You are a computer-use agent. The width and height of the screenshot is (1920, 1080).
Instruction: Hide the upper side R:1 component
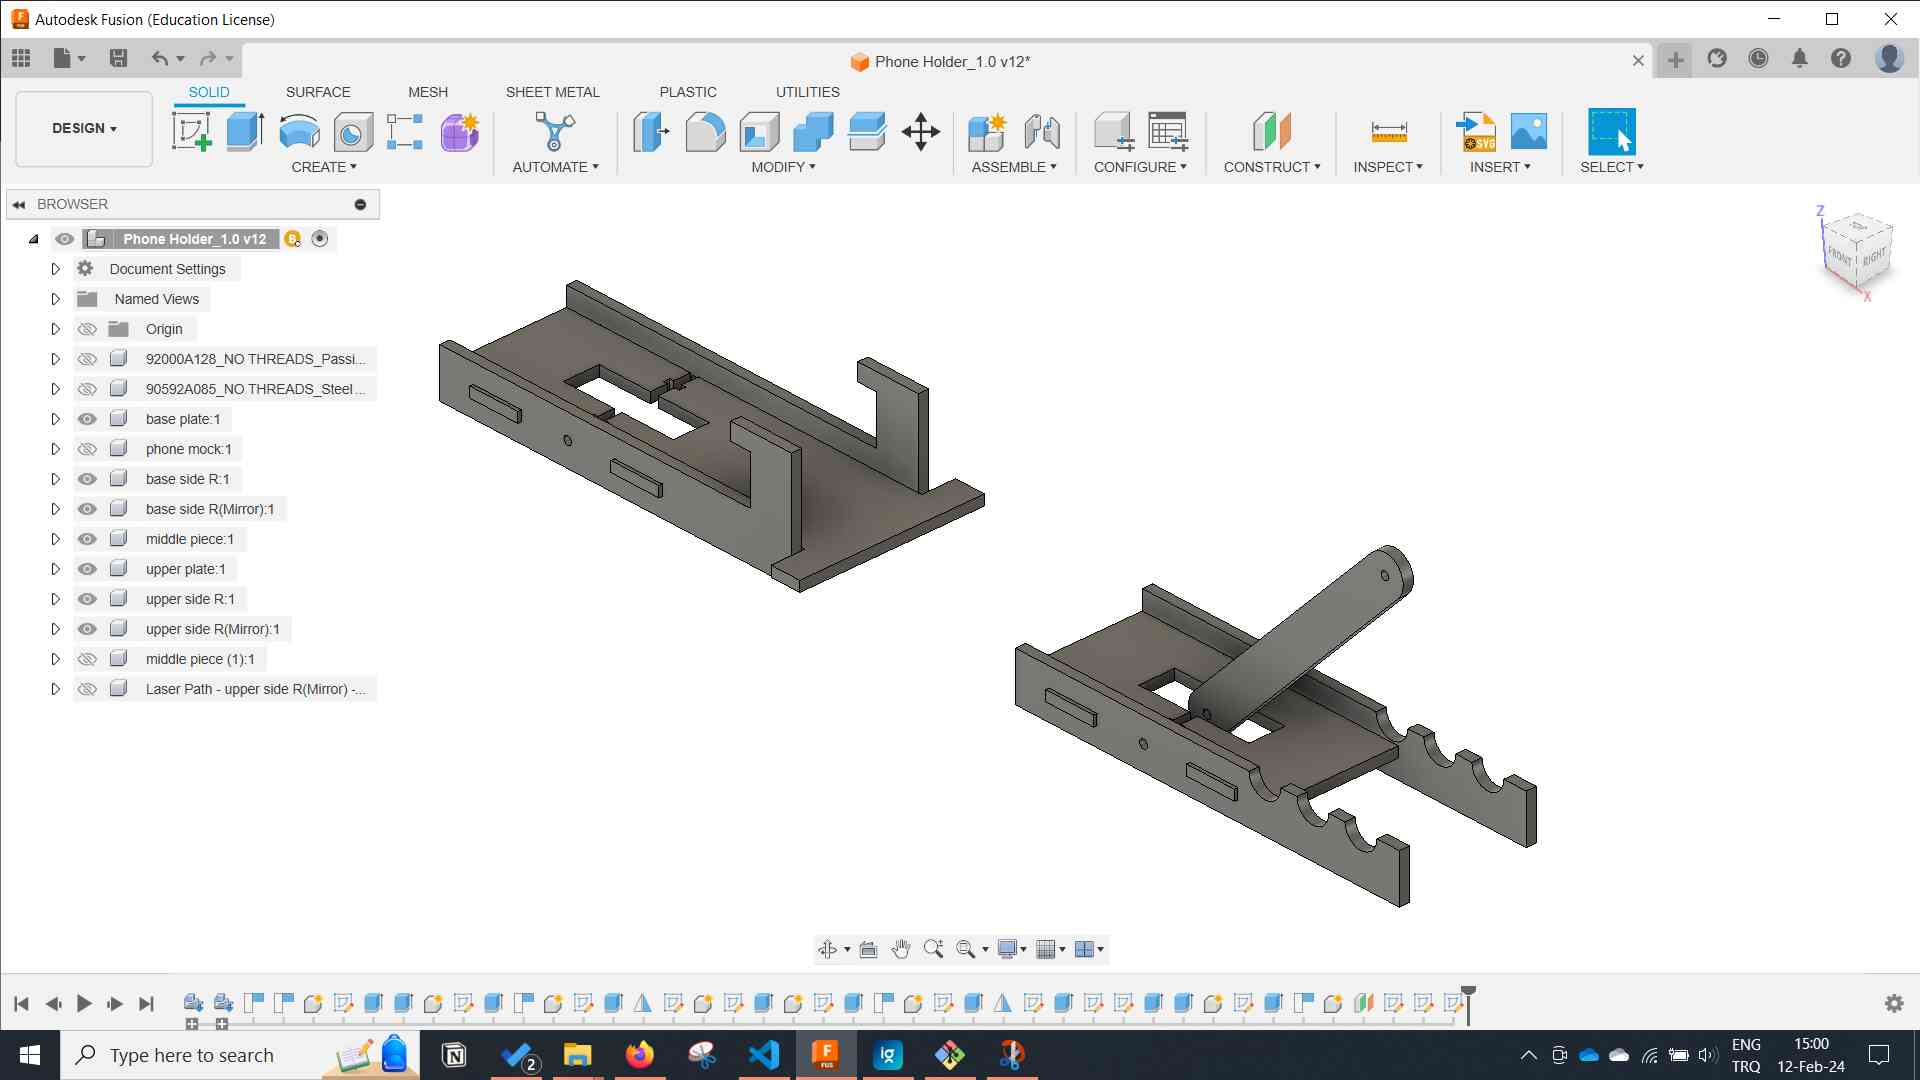click(87, 599)
